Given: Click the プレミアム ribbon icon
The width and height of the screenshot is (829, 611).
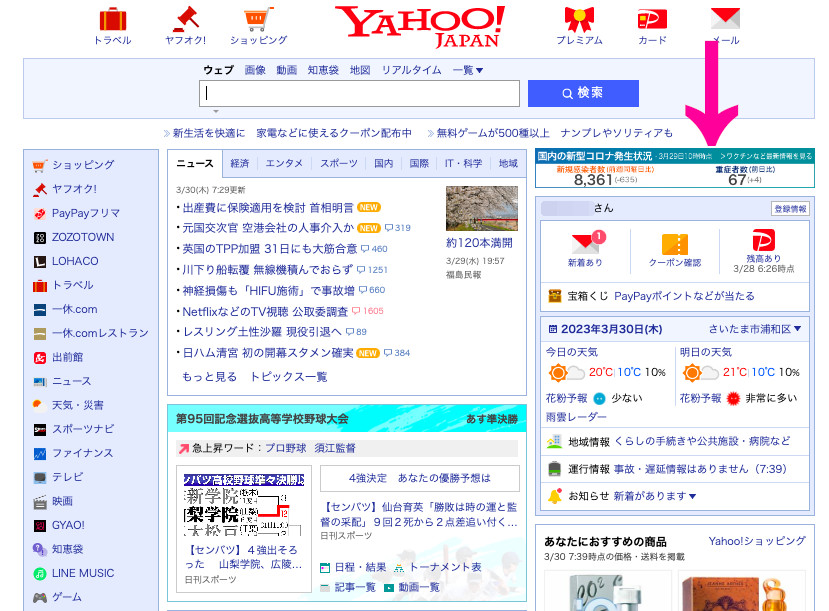Looking at the screenshot, I should (x=579, y=19).
